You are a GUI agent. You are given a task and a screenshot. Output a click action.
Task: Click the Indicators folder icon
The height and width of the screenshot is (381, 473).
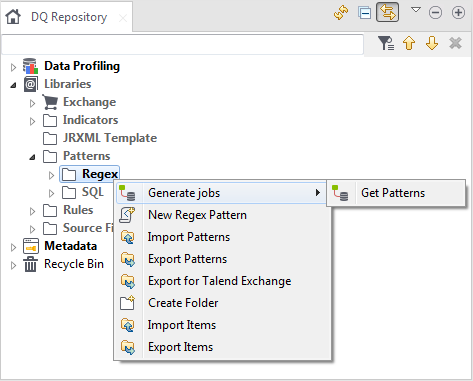pos(50,120)
